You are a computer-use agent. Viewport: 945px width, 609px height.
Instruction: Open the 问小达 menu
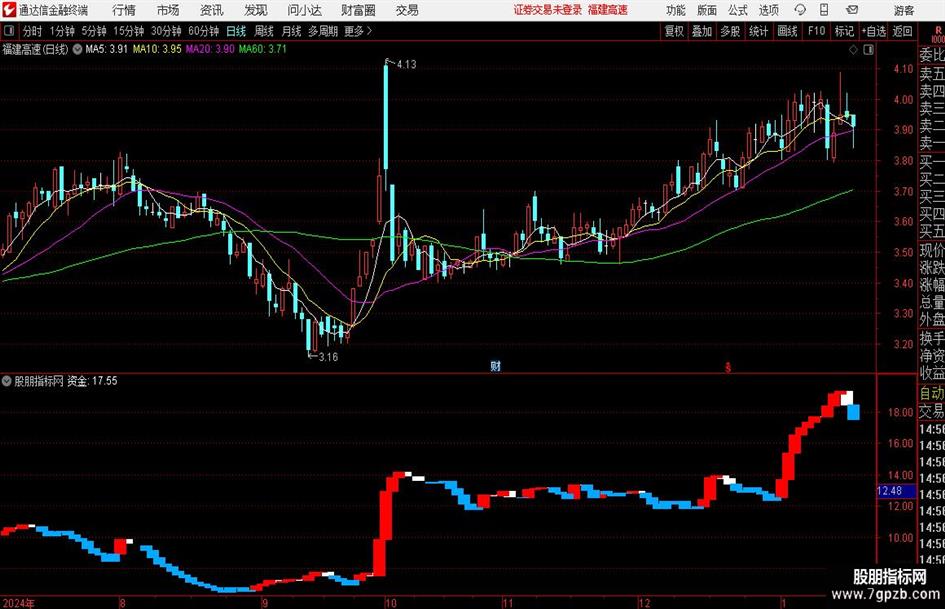coord(304,10)
